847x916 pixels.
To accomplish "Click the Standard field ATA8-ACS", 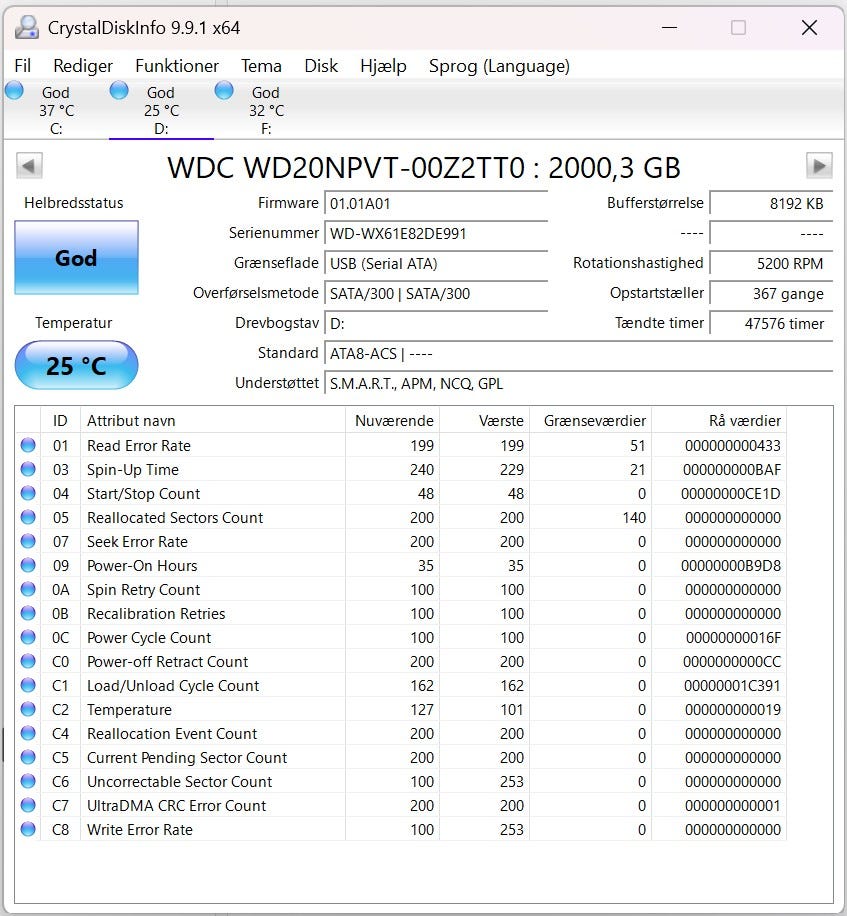I will click(578, 353).
